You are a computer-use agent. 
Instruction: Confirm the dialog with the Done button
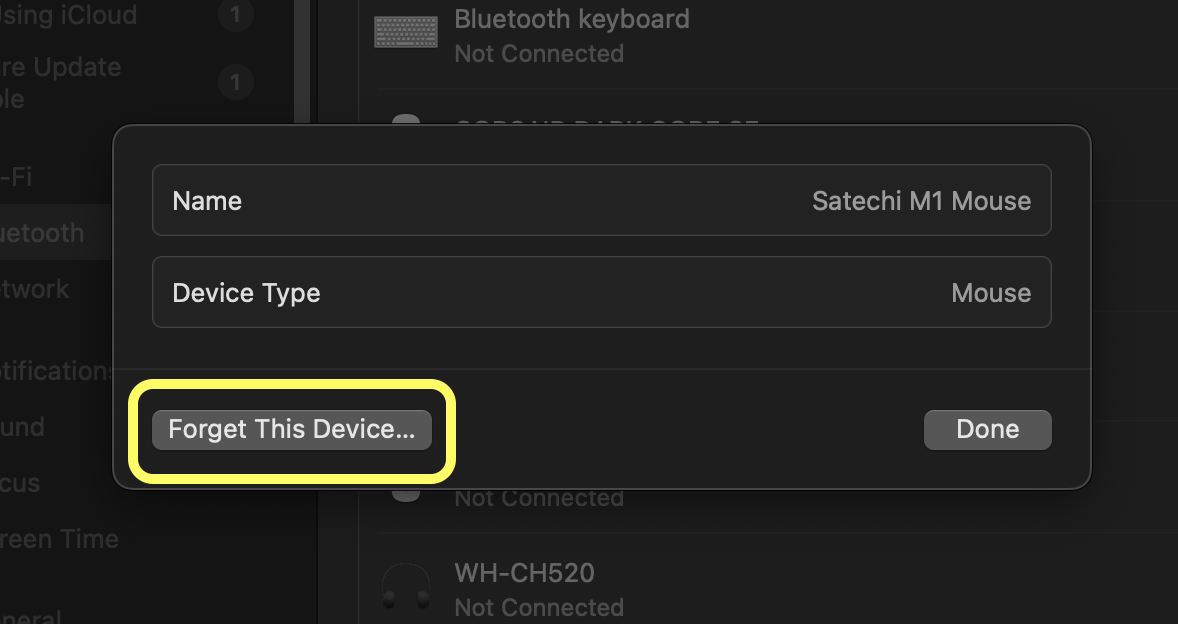987,430
